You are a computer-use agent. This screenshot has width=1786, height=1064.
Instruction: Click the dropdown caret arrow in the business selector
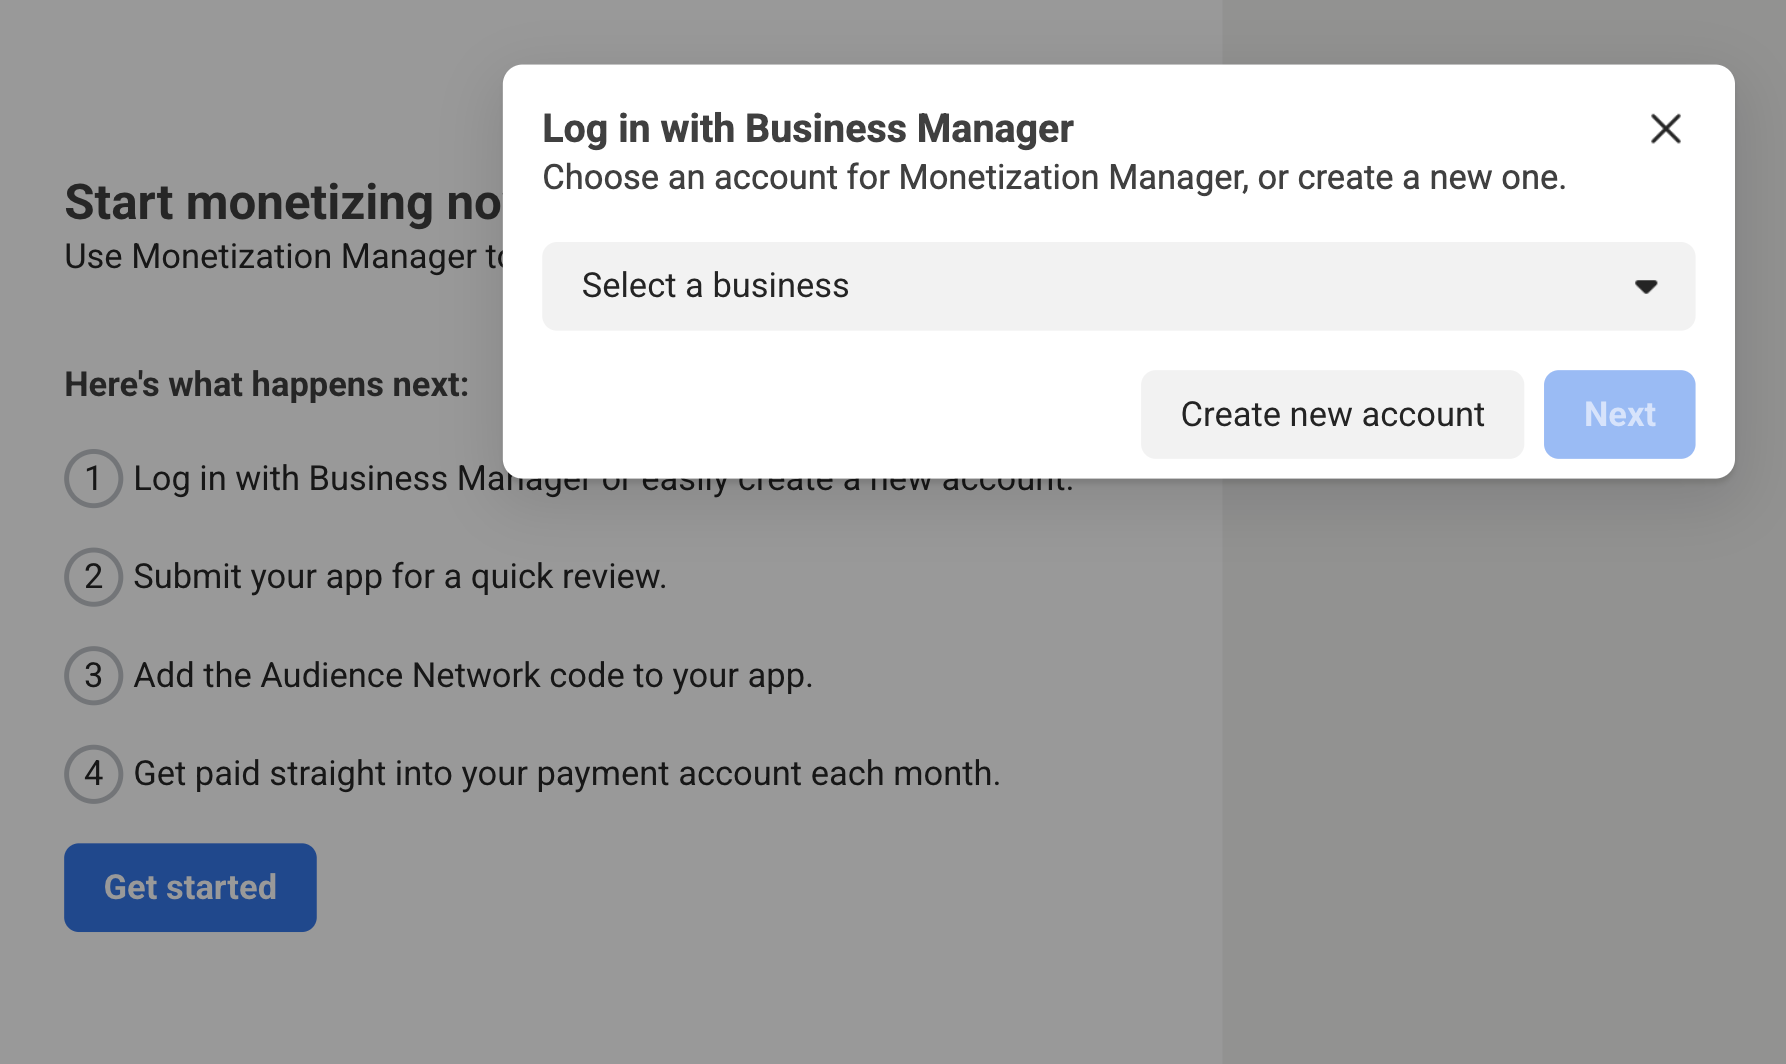[1645, 287]
